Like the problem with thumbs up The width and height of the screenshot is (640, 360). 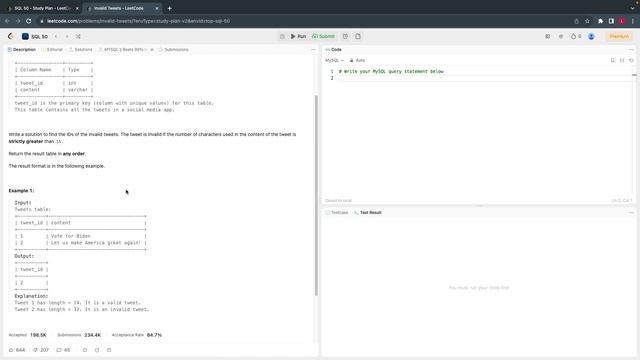click(x=17, y=350)
